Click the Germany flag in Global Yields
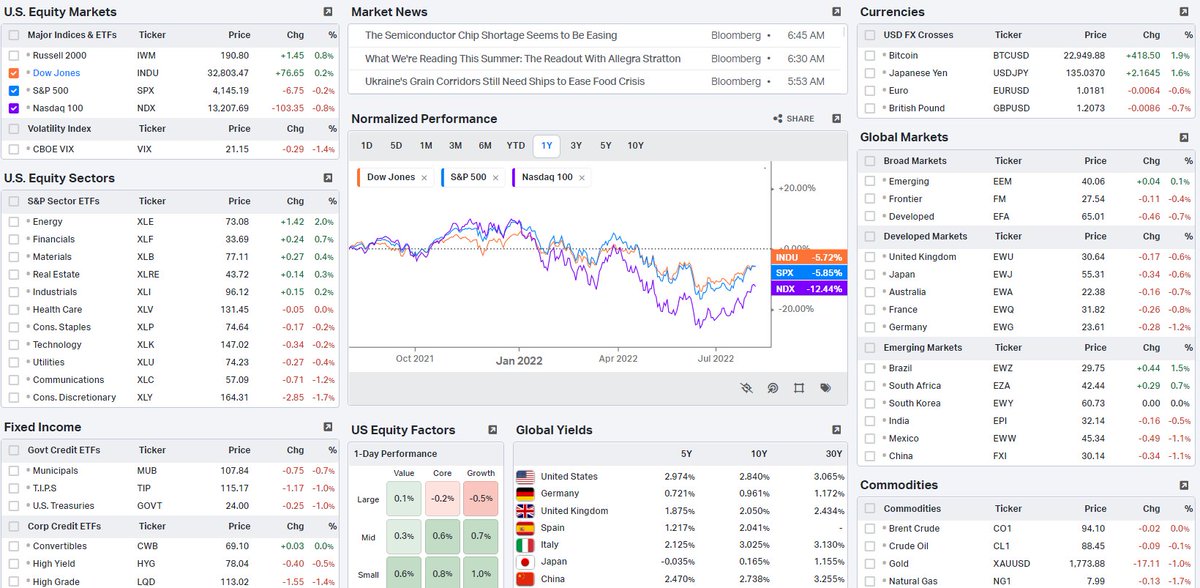This screenshot has width=1200, height=588. [525, 494]
